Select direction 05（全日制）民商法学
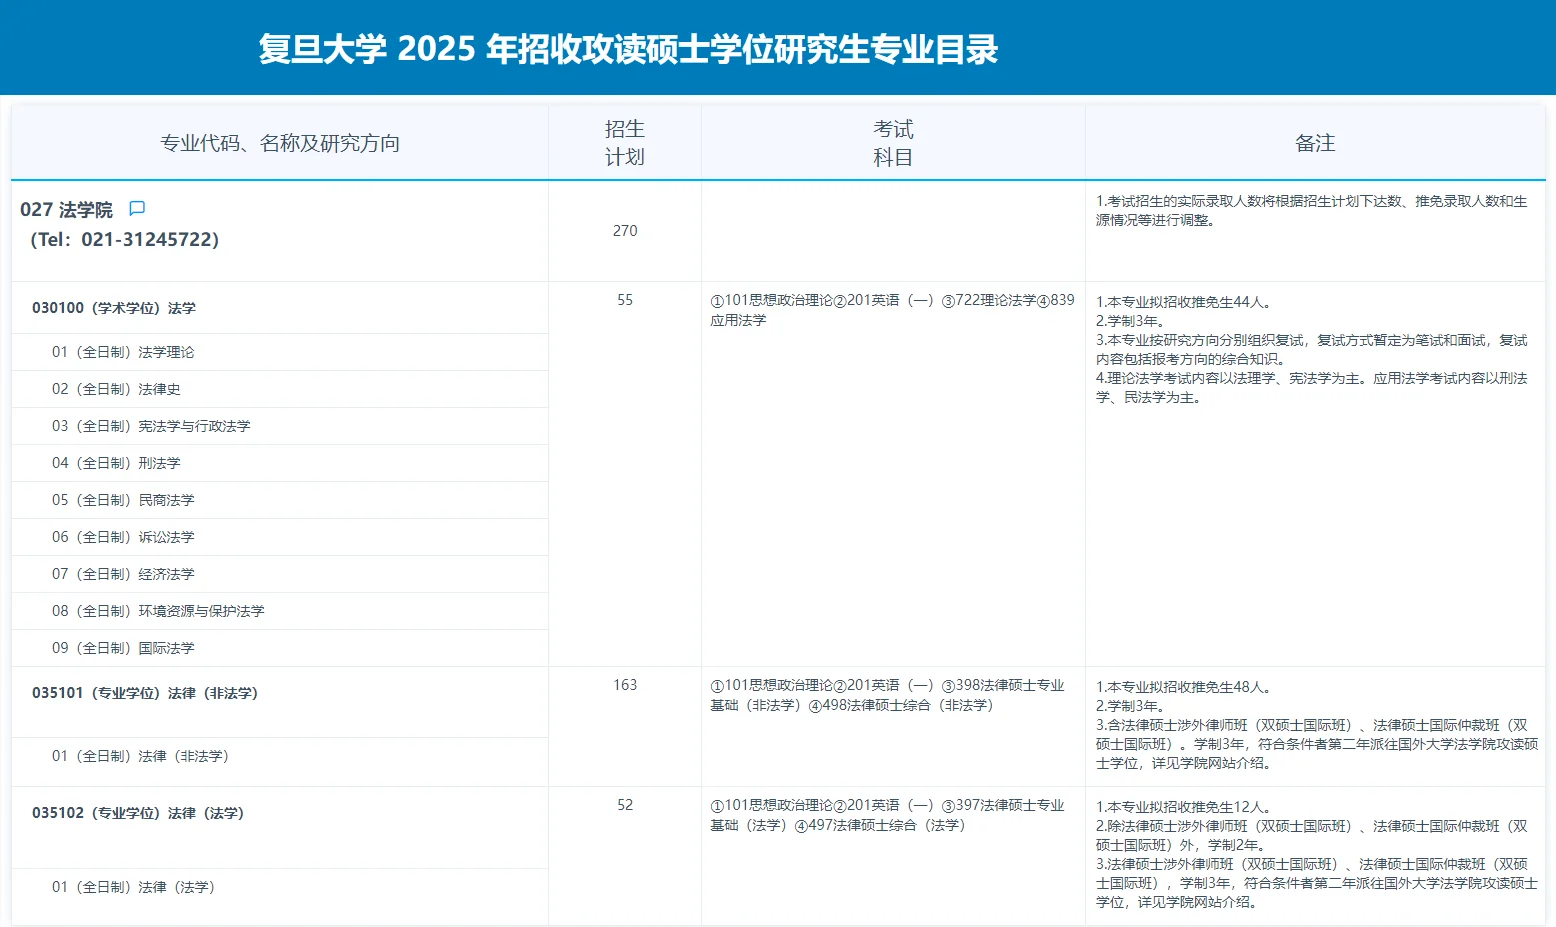The height and width of the screenshot is (927, 1556). click(x=280, y=500)
